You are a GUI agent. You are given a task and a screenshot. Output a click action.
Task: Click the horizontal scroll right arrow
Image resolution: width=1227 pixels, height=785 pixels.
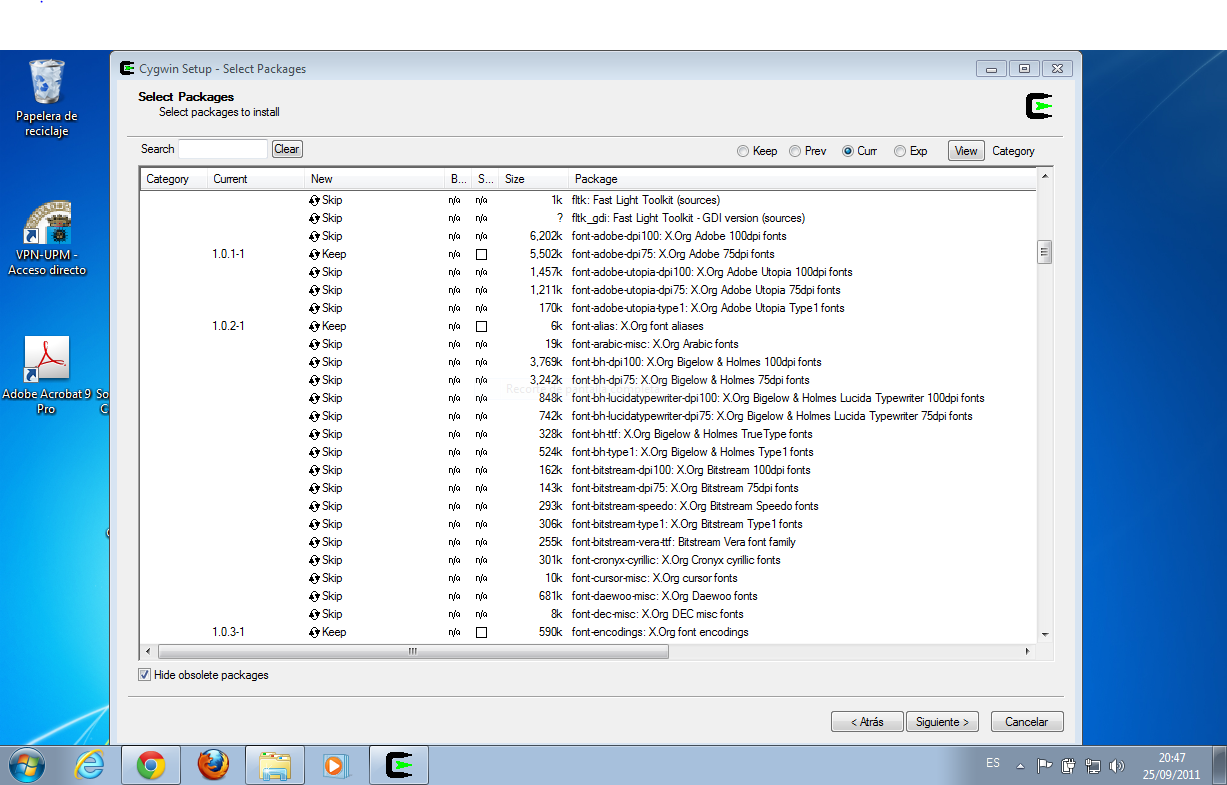pyautogui.click(x=1029, y=651)
